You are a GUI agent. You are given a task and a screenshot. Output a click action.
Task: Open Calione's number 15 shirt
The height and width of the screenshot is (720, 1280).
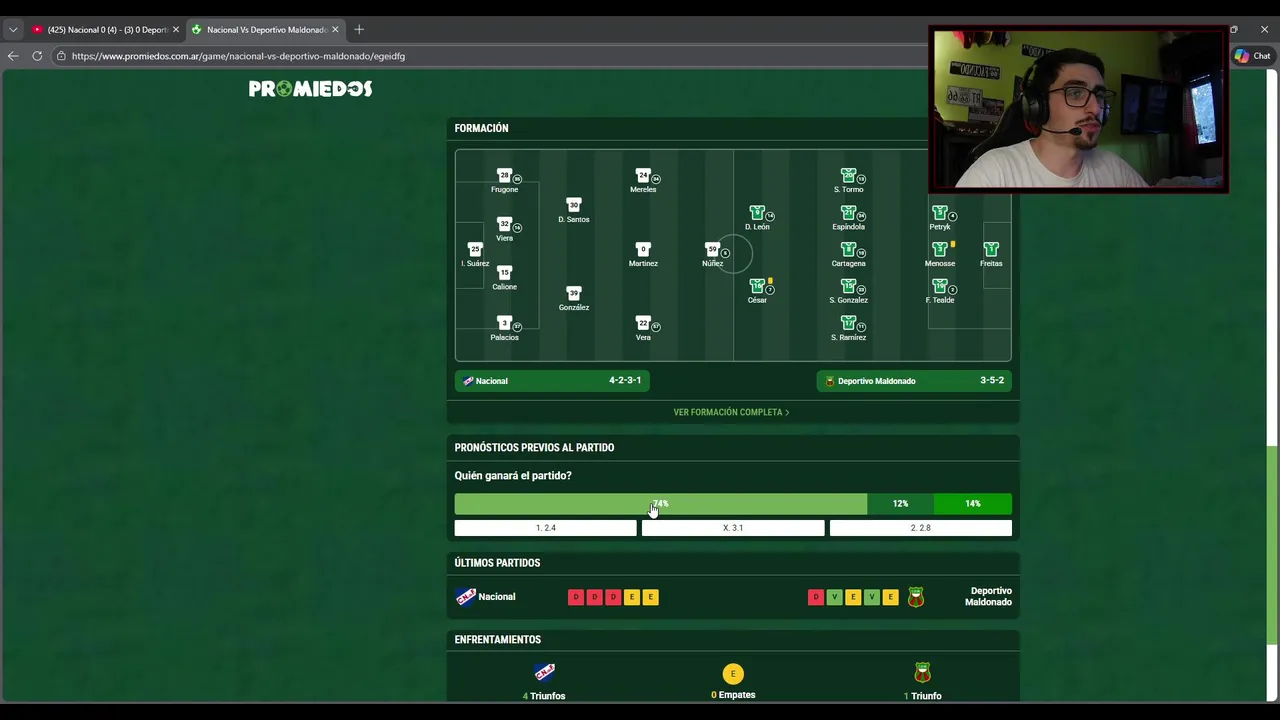pyautogui.click(x=504, y=273)
